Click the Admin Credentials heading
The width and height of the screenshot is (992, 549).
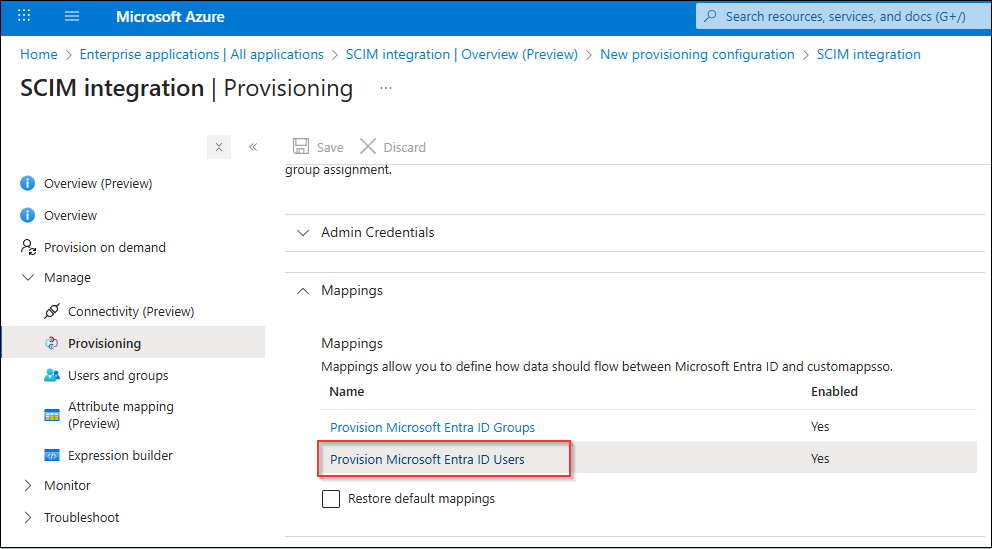pos(378,233)
